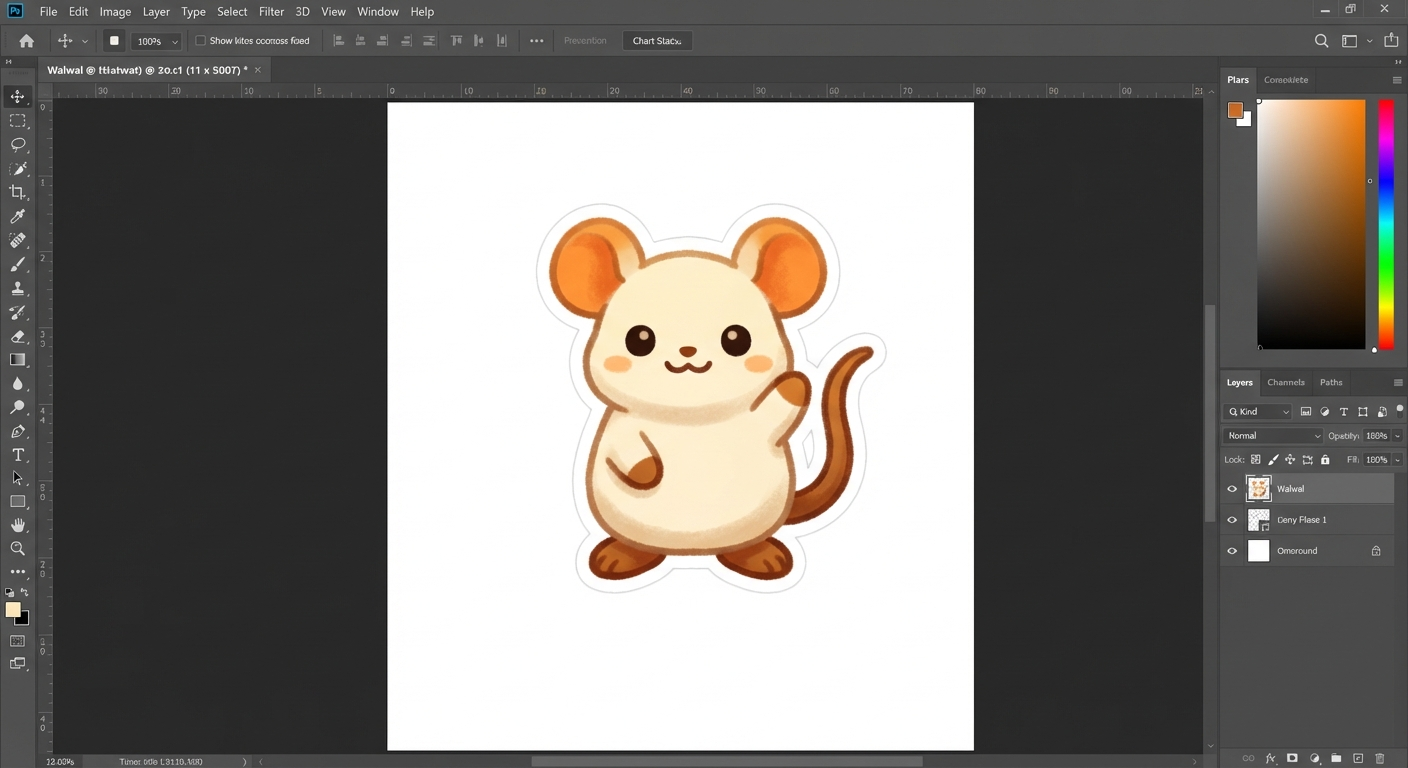Delete layer using trash icon
Screen dimensions: 1408x768
coord(1380,759)
